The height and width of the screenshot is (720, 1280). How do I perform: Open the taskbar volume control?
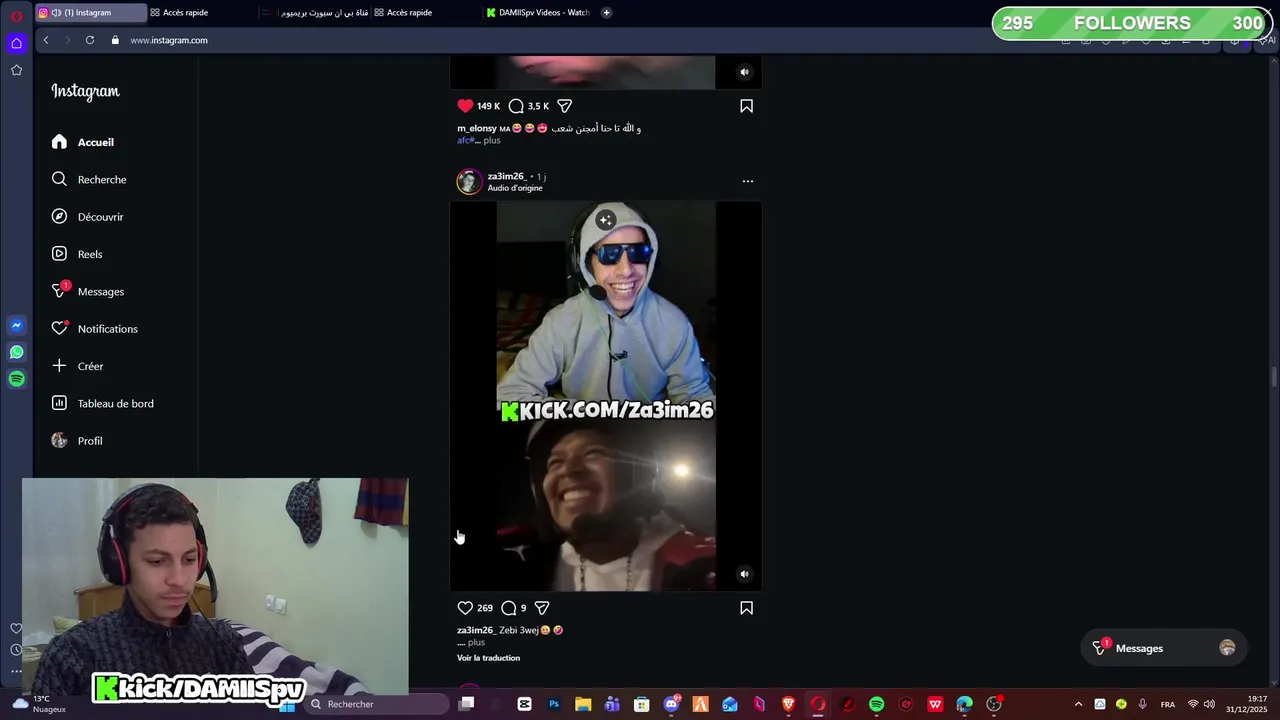[x=1209, y=704]
